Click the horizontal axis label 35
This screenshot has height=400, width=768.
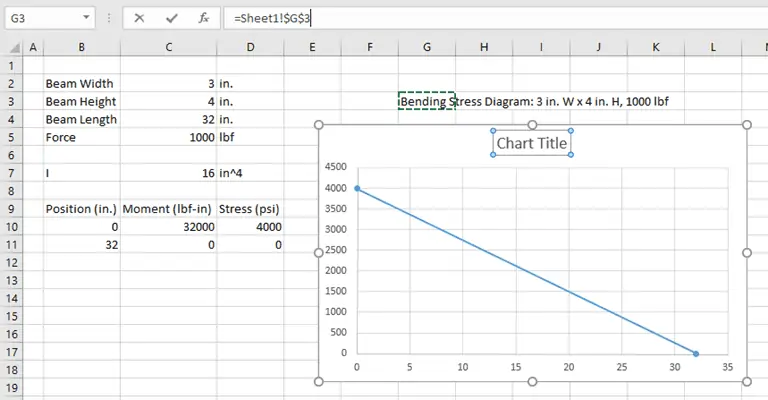727,367
